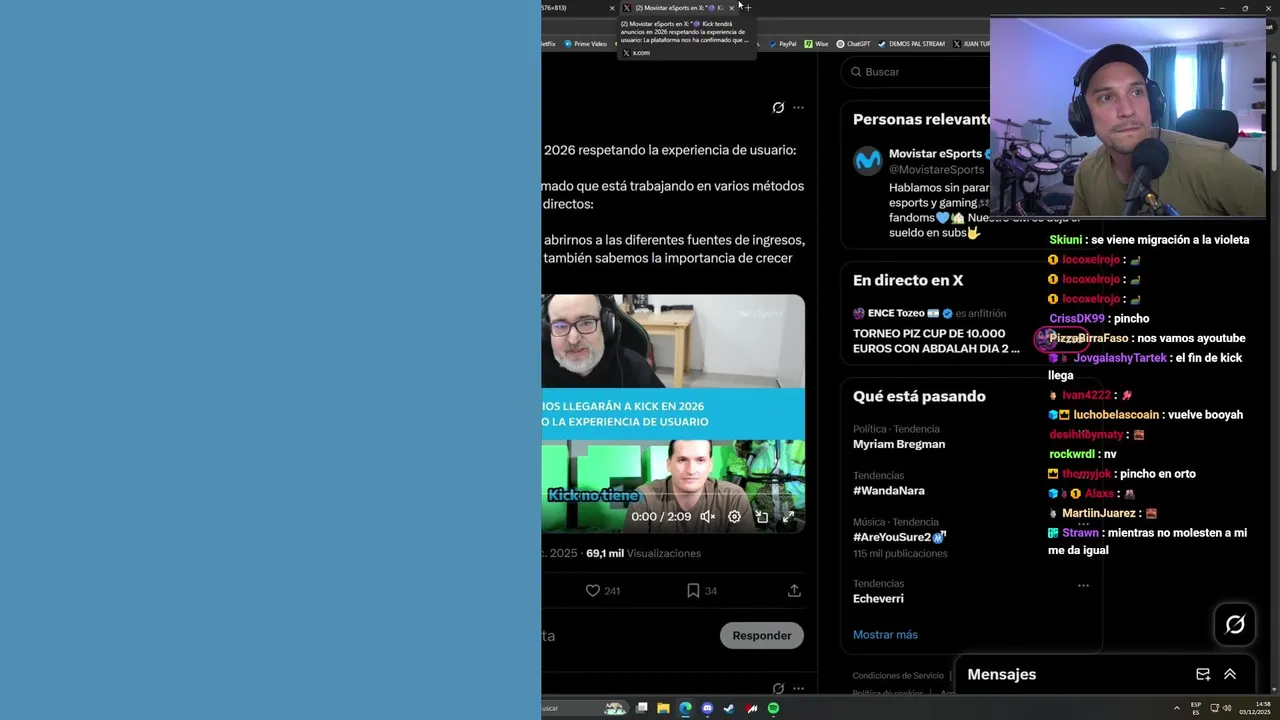Screen dimensions: 1280x720
Task: Click chat username Strawn
Action: click(1080, 533)
